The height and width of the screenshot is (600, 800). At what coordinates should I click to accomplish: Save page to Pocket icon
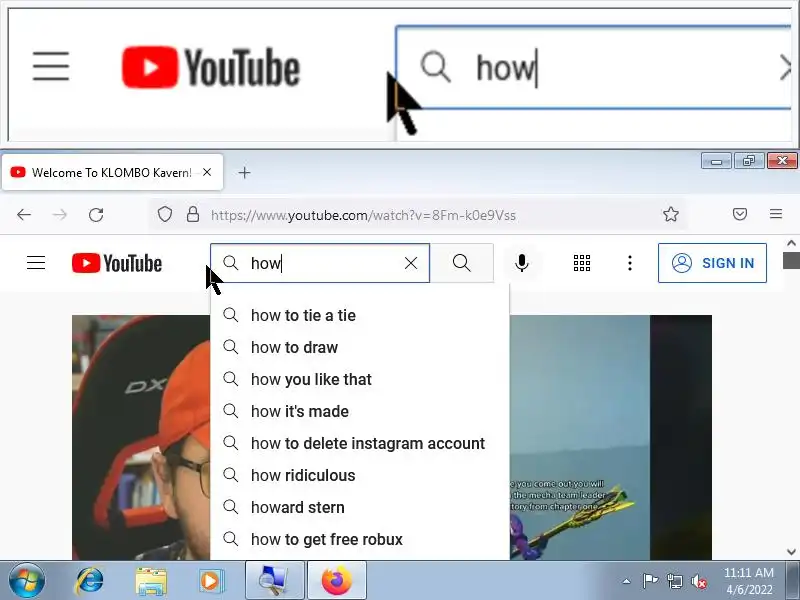740,214
